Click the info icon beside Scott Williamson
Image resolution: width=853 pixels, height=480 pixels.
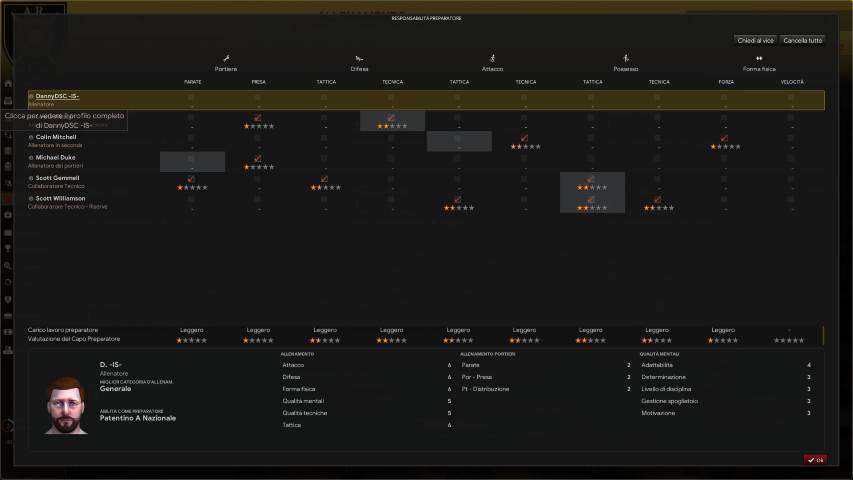click(x=31, y=198)
